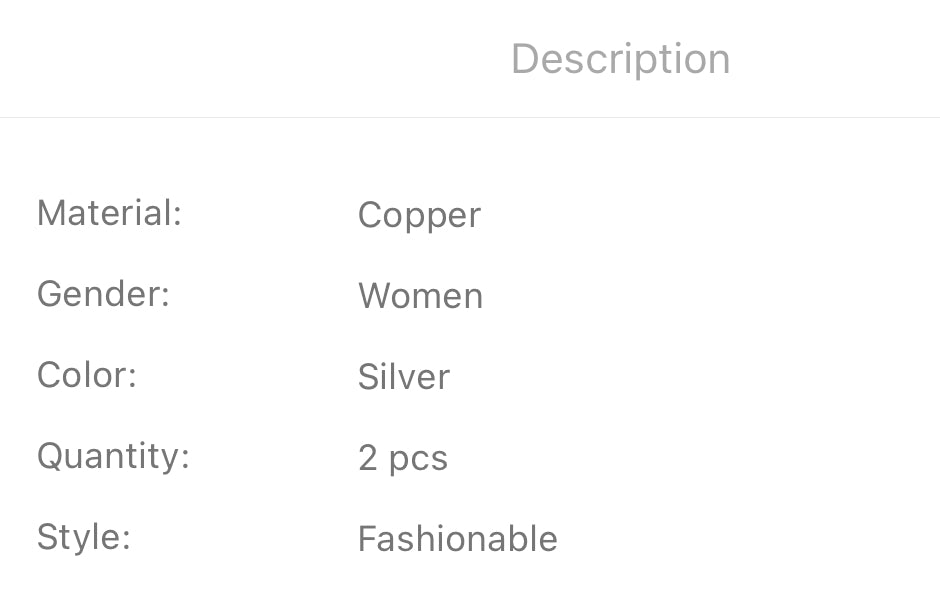940x589 pixels.
Task: Click the letter F in Fashionable
Action: 368,539
